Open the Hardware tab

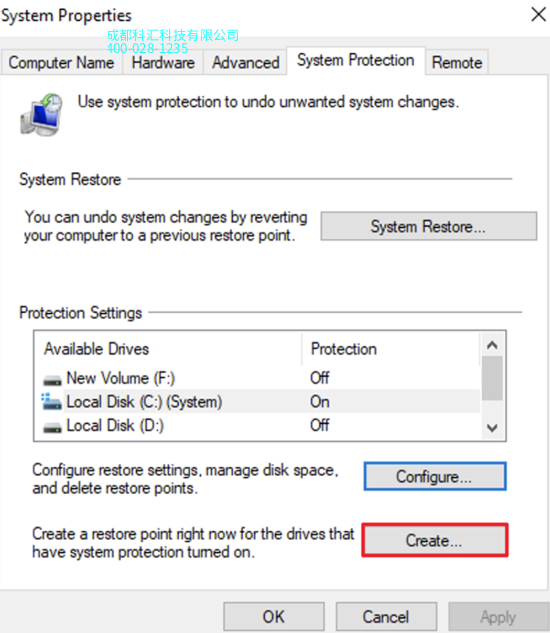pyautogui.click(x=163, y=63)
